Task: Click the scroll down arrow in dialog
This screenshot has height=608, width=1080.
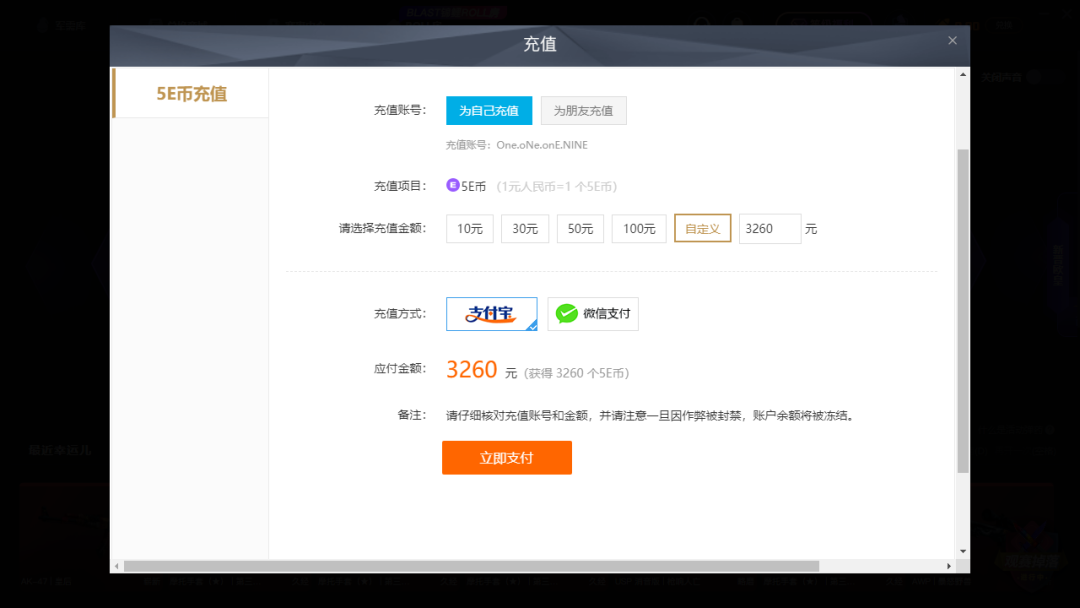Action: [963, 552]
